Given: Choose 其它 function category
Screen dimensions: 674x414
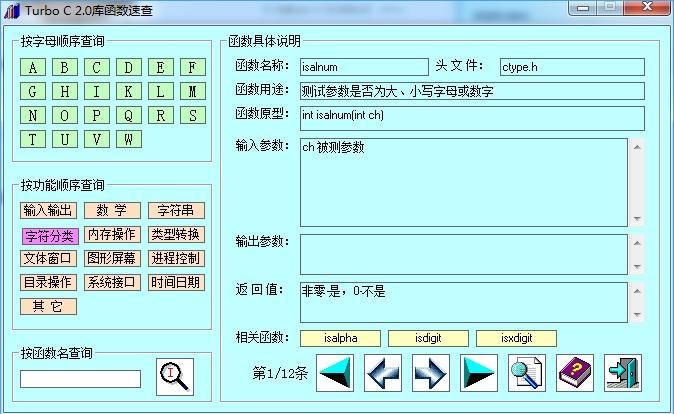Looking at the screenshot, I should pyautogui.click(x=48, y=307).
